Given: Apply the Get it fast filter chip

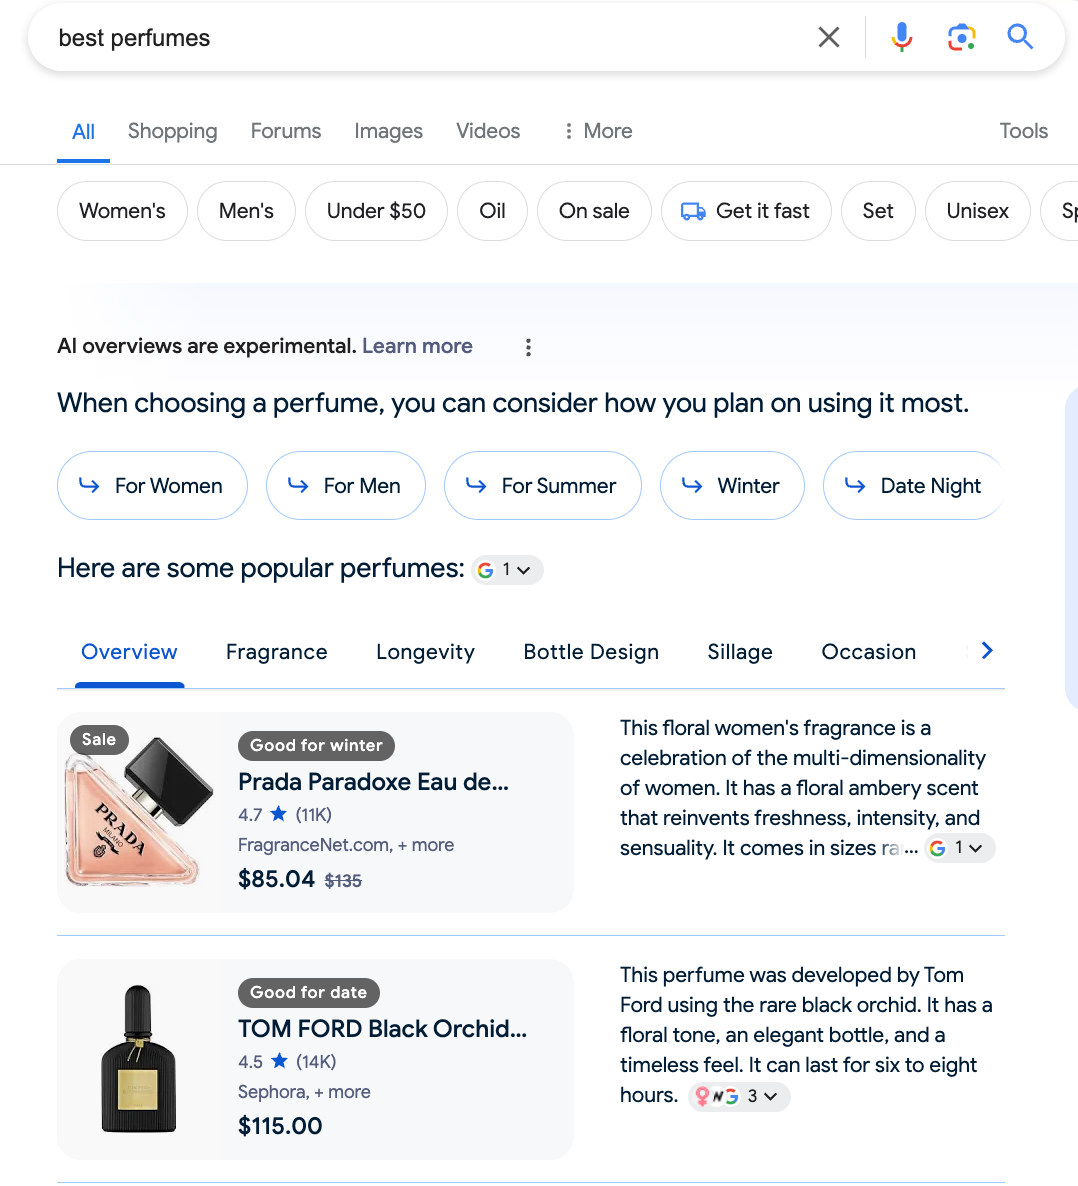Looking at the screenshot, I should 746,211.
